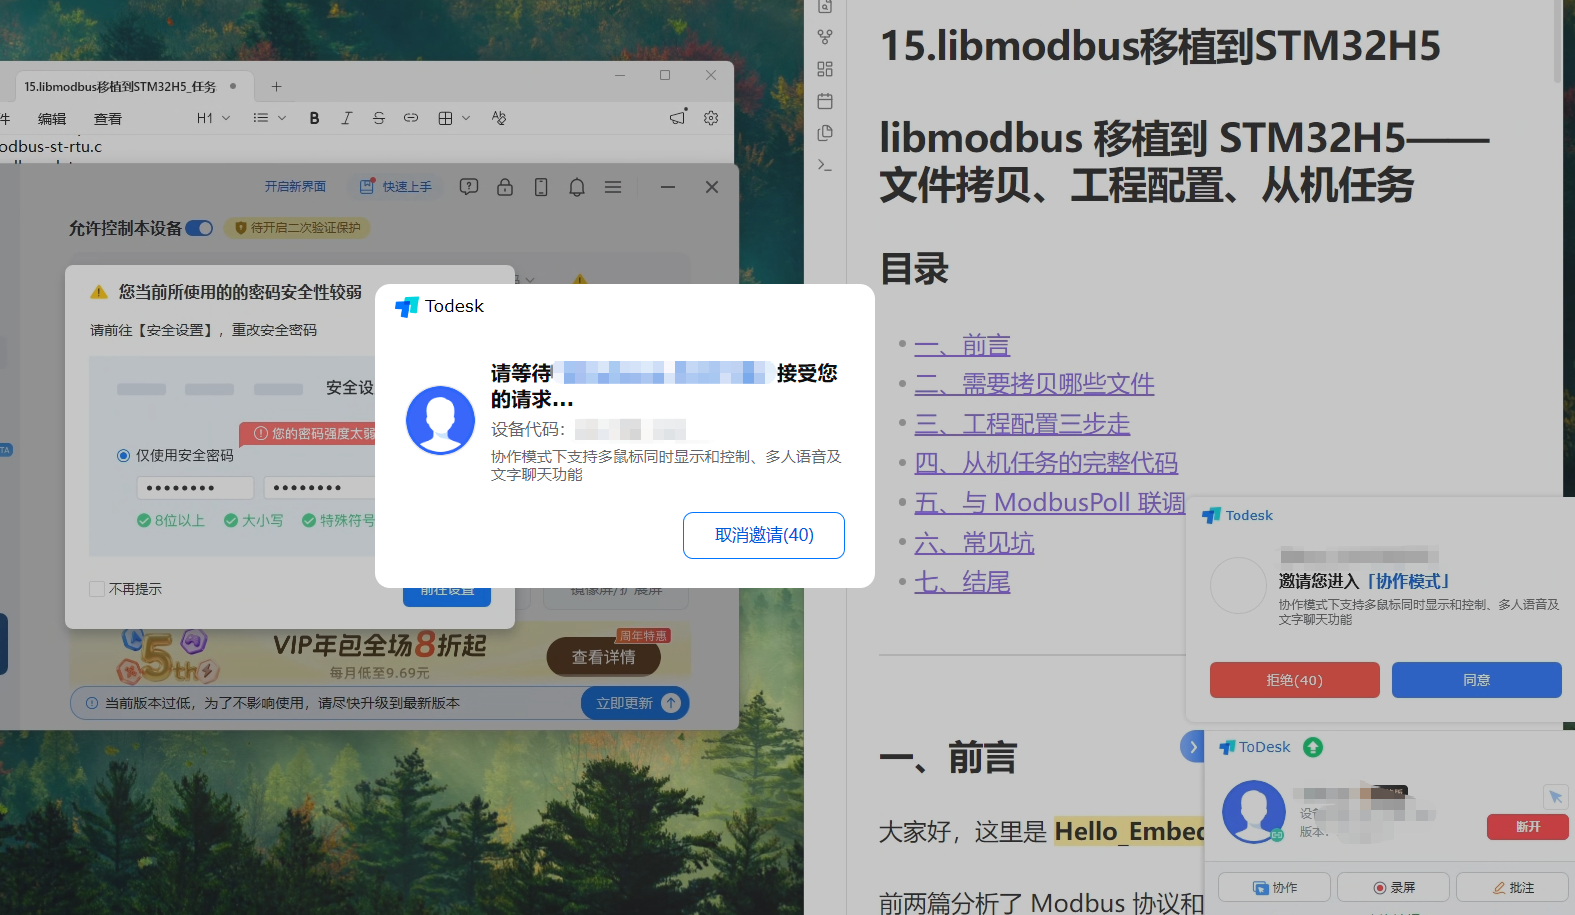Viewport: 1575px width, 915px height.
Task: Reject the collaboration invite with 拒绝
Action: click(1295, 680)
